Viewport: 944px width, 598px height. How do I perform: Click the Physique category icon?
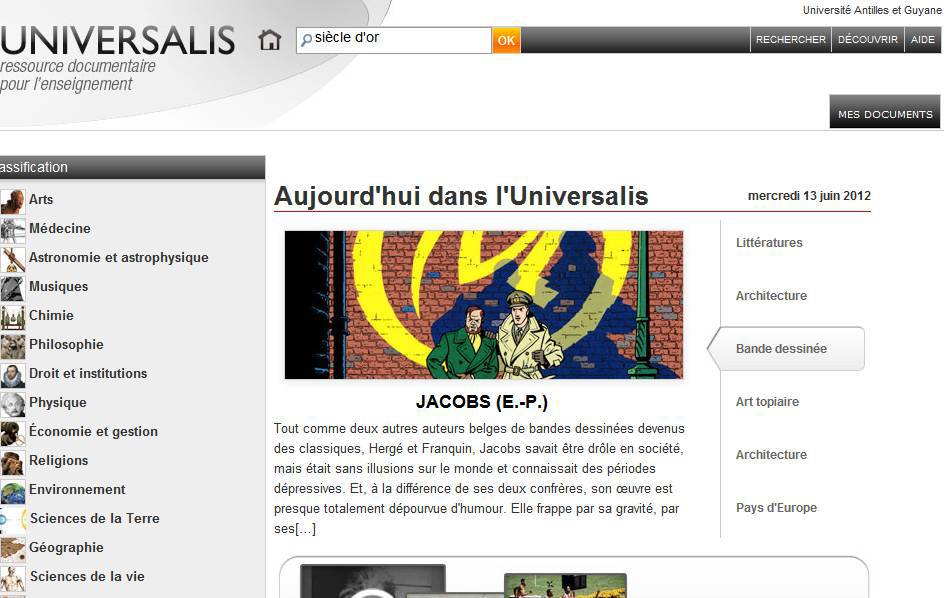click(x=12, y=404)
